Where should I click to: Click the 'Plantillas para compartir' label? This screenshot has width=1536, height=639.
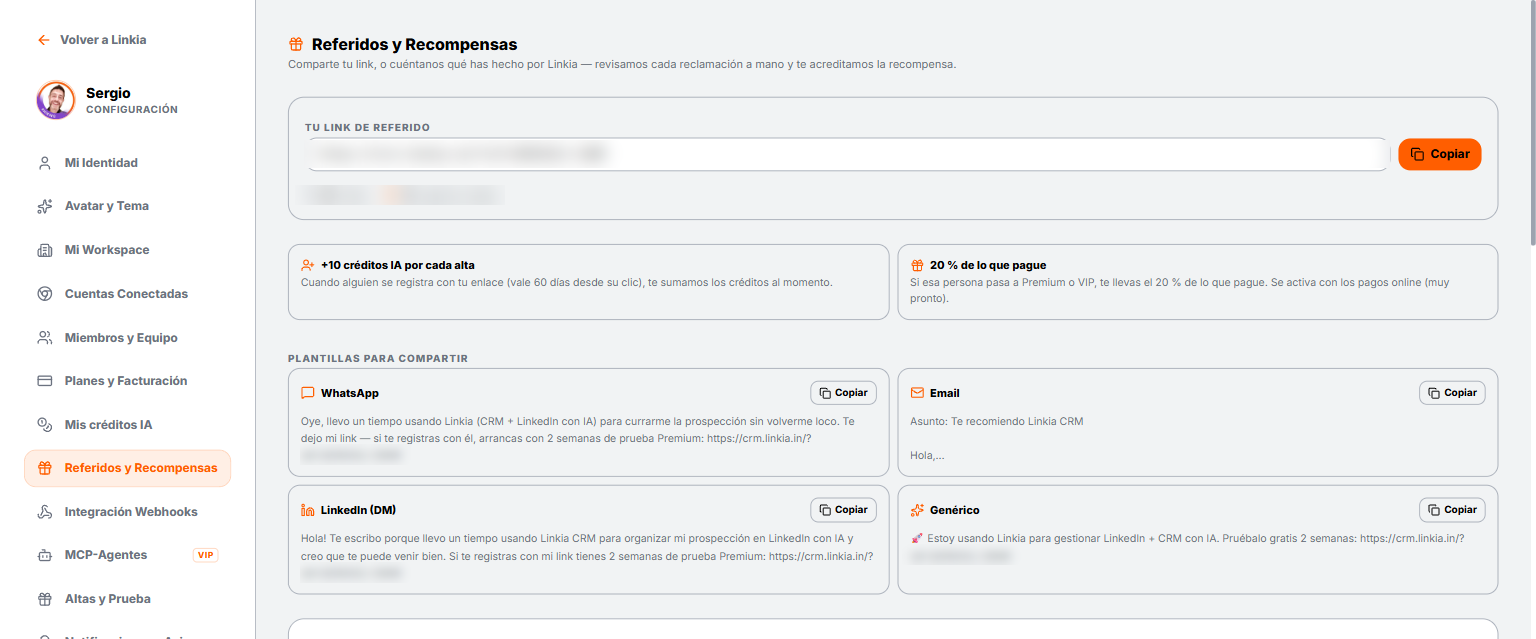tap(378, 358)
